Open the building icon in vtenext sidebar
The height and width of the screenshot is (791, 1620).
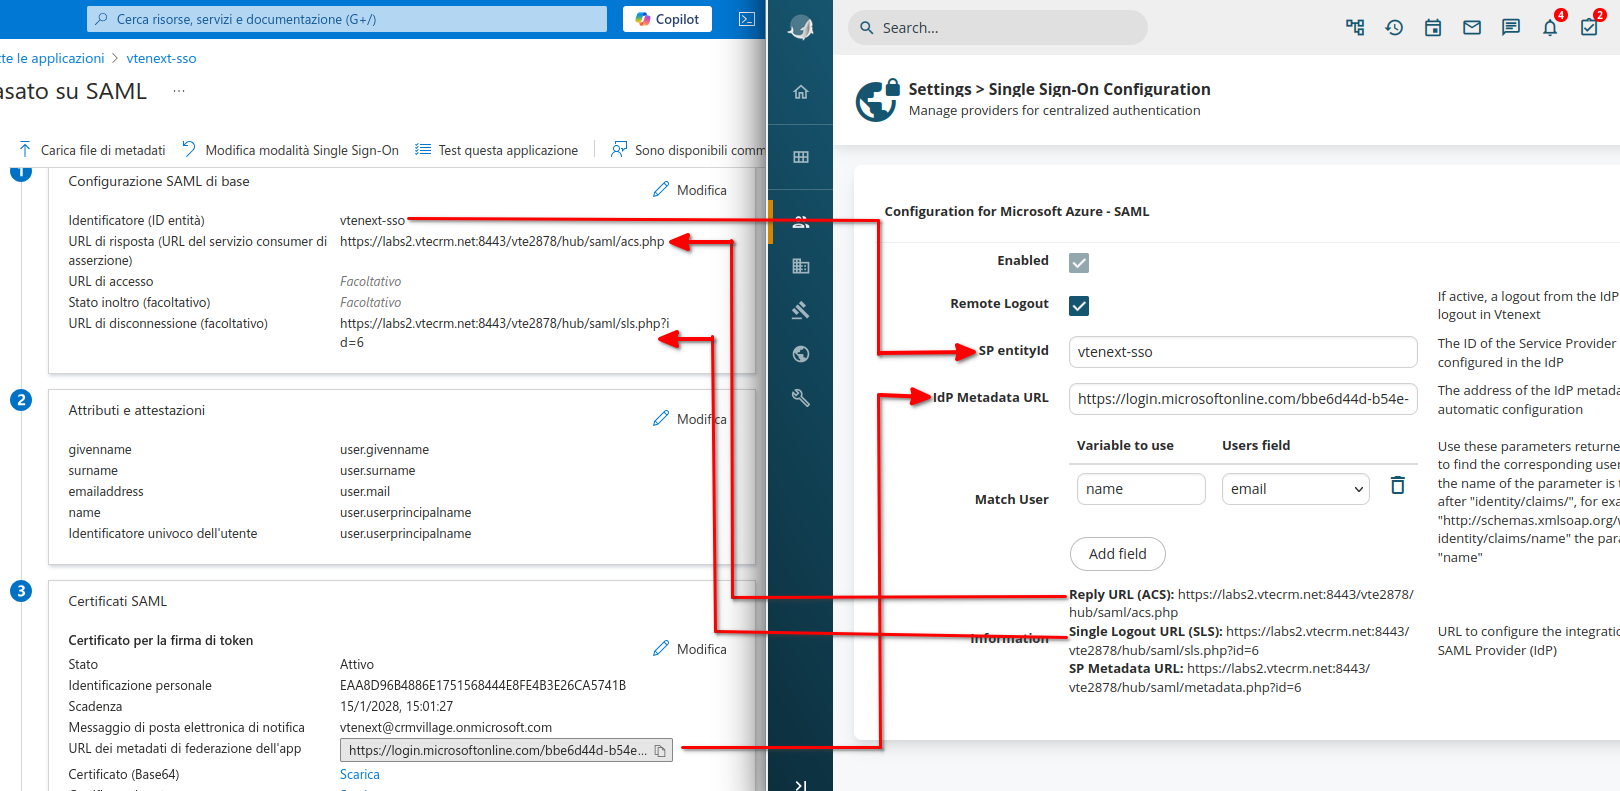(801, 266)
